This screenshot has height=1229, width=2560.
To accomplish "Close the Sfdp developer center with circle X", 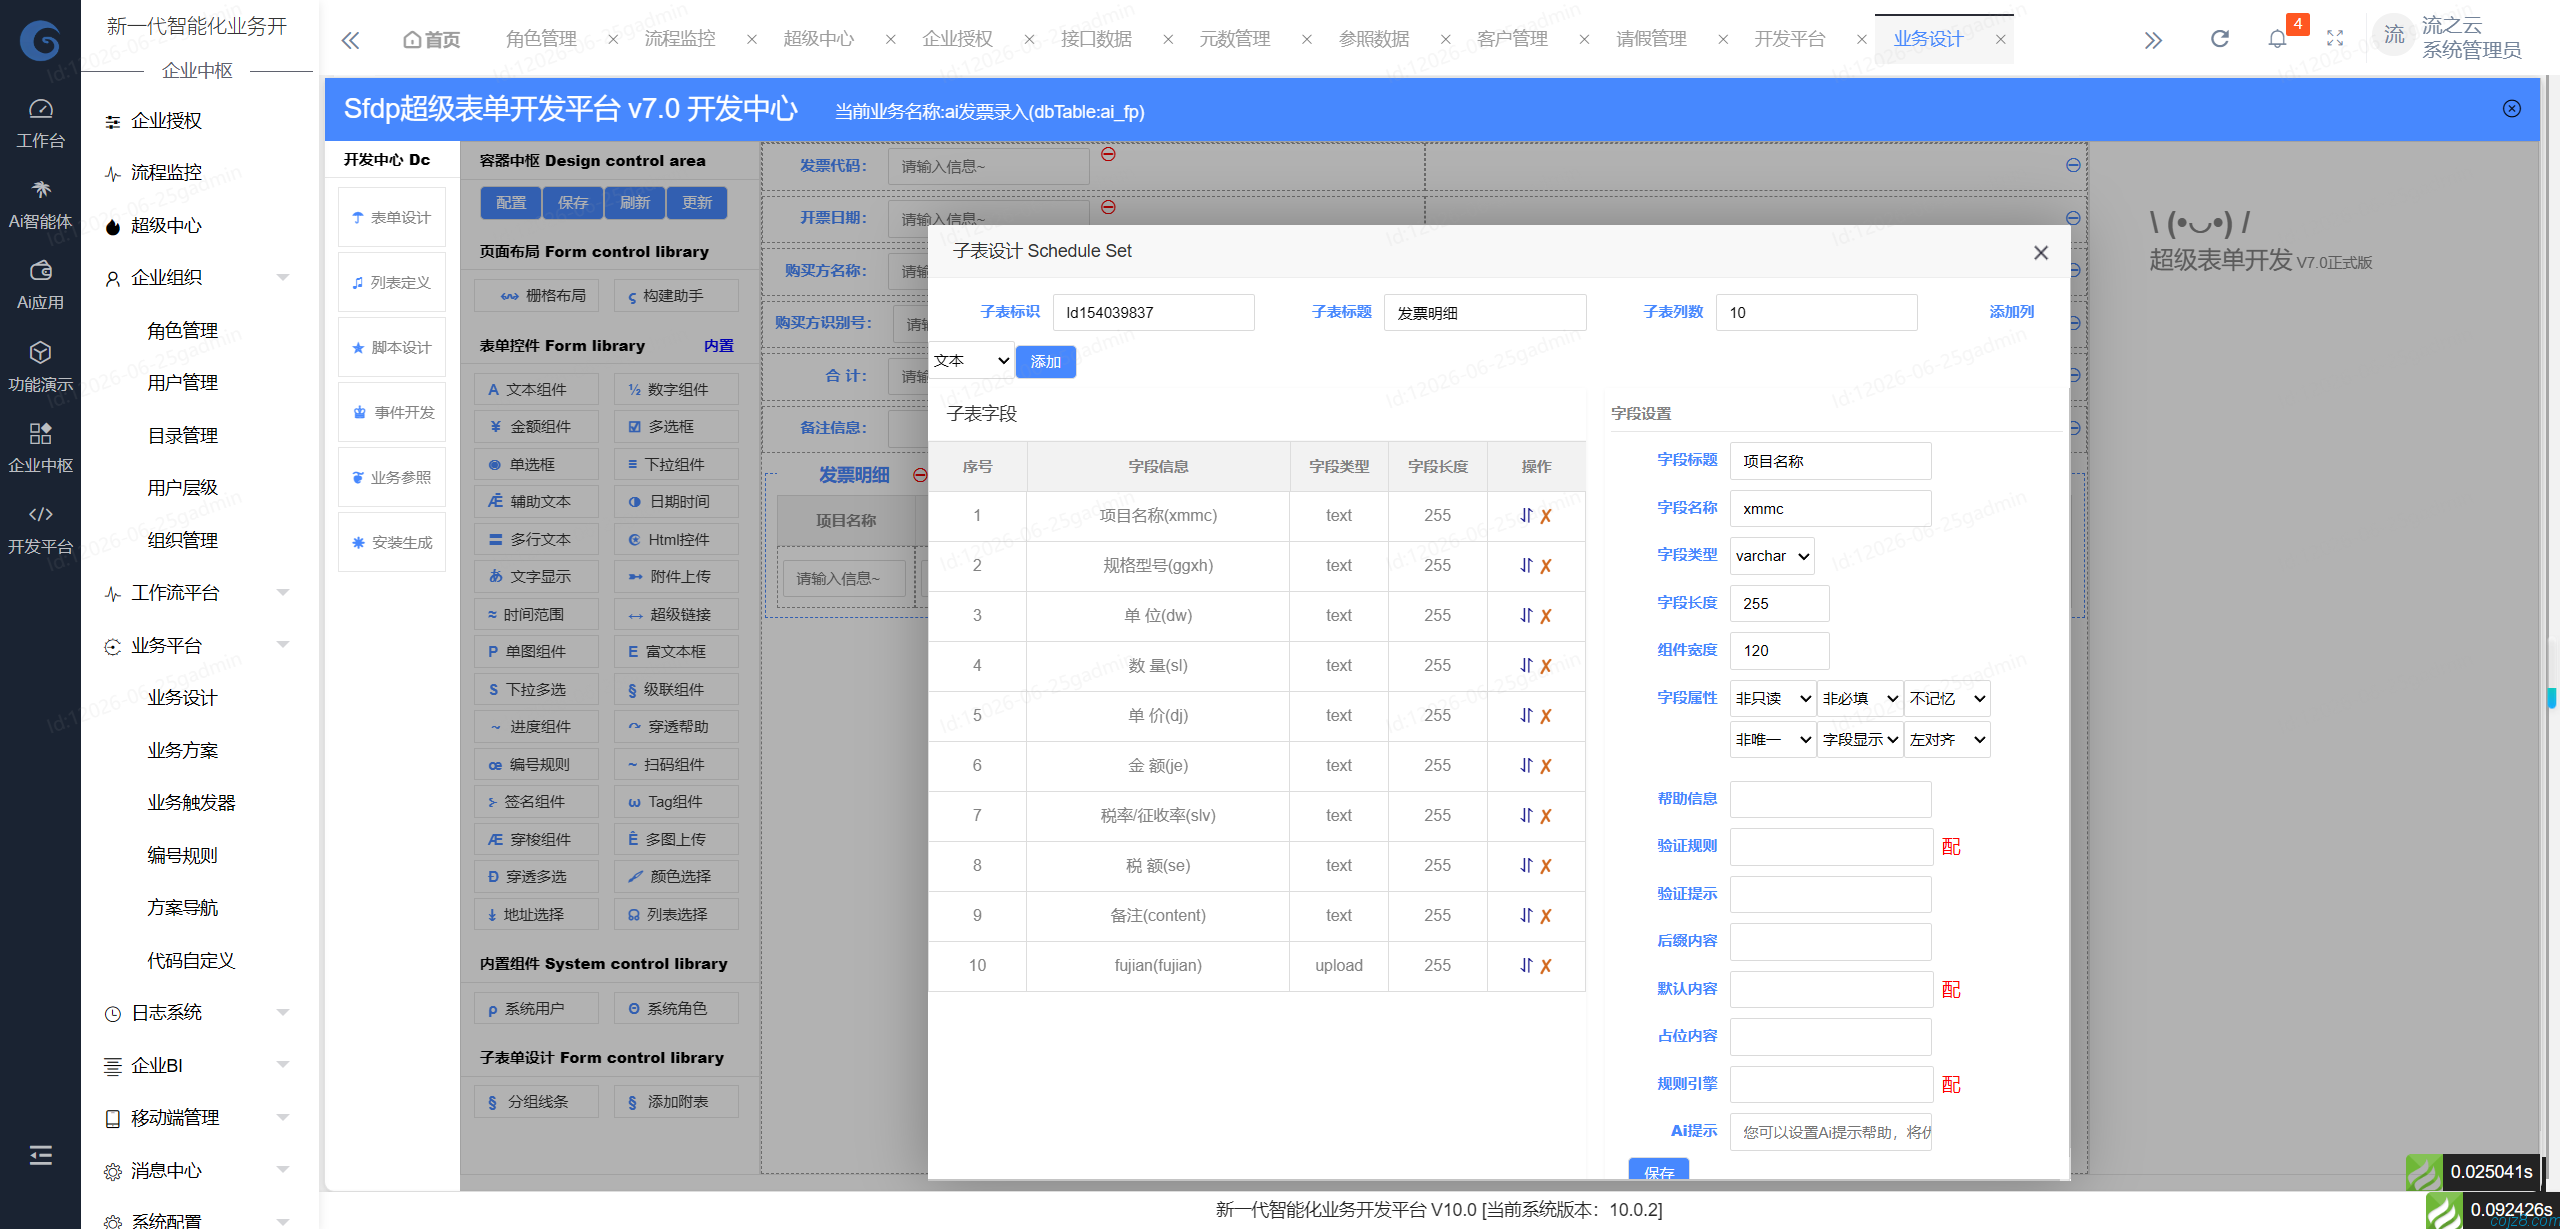I will pyautogui.click(x=2512, y=108).
